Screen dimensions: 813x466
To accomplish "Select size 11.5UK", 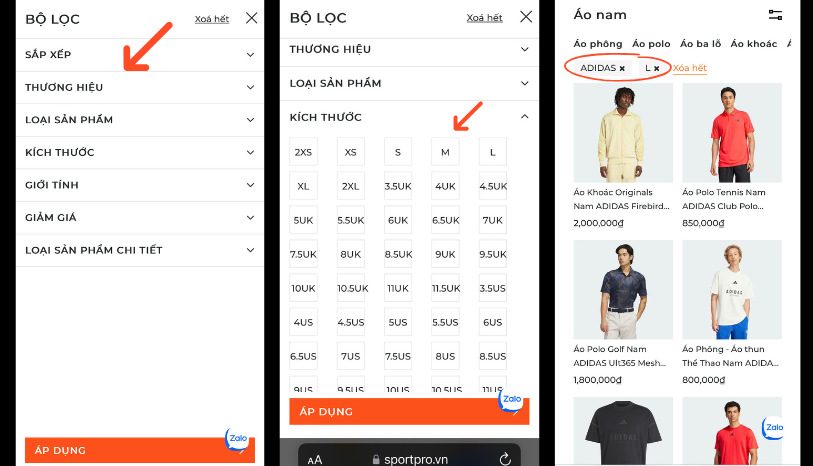I will (445, 288).
